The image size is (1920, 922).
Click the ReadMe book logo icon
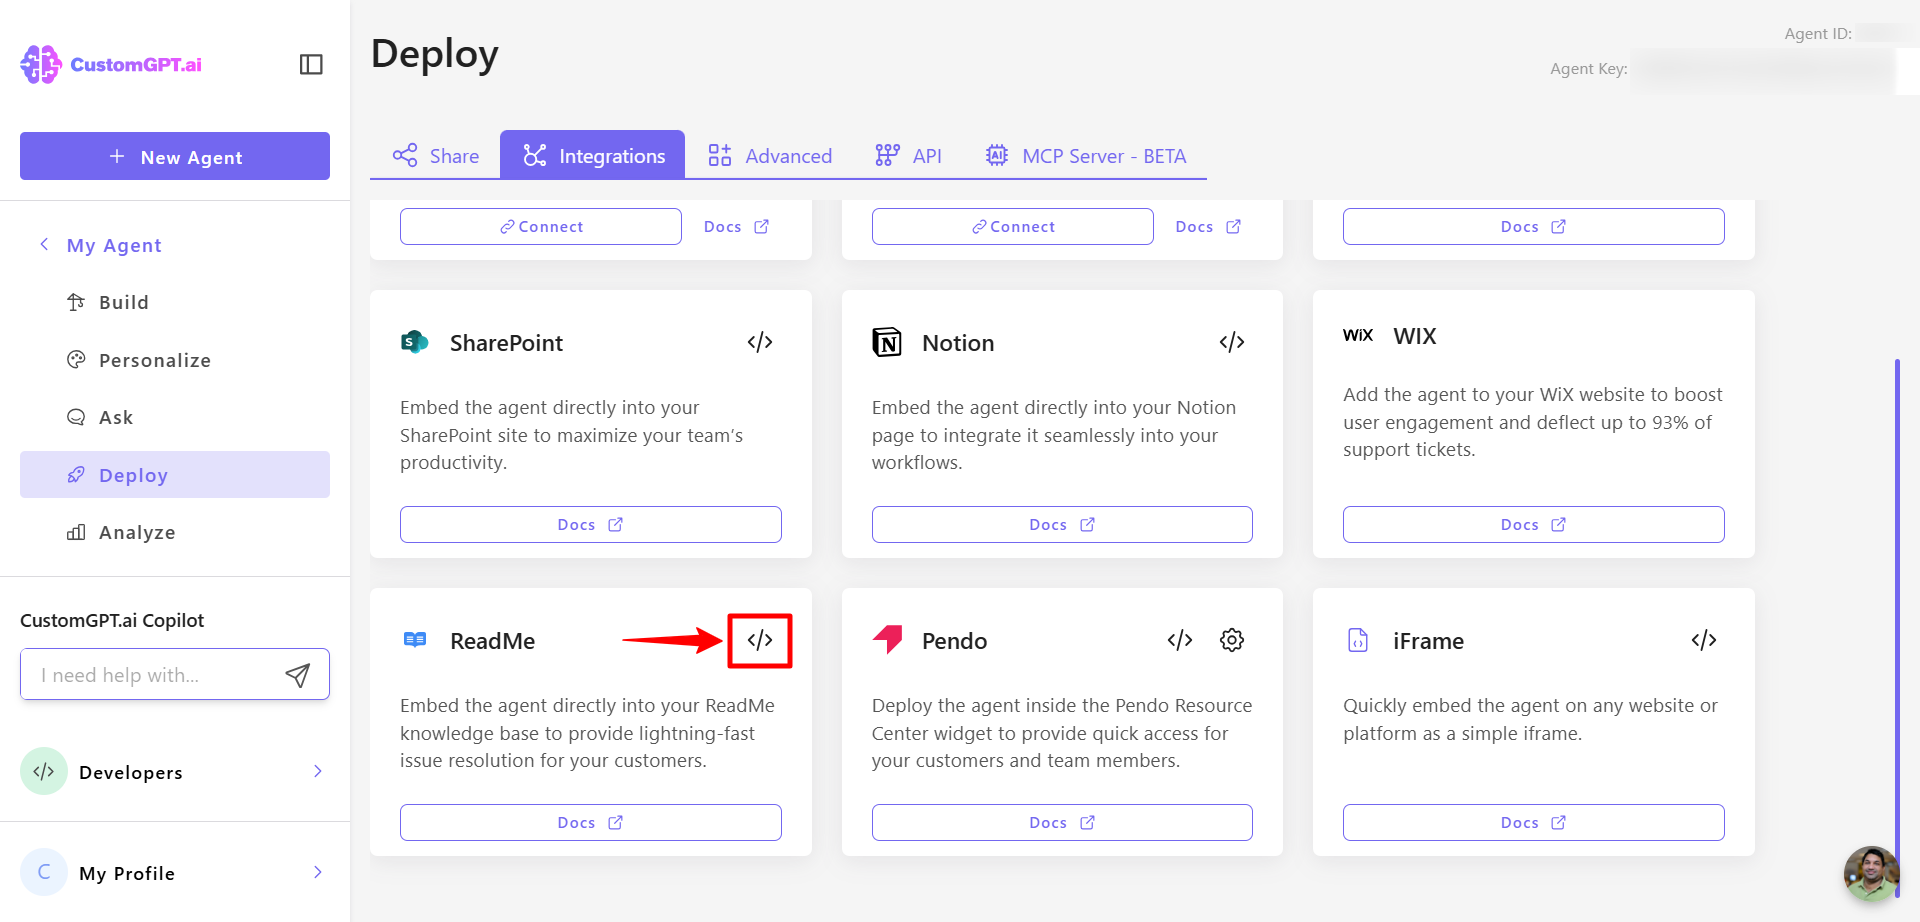tap(415, 639)
